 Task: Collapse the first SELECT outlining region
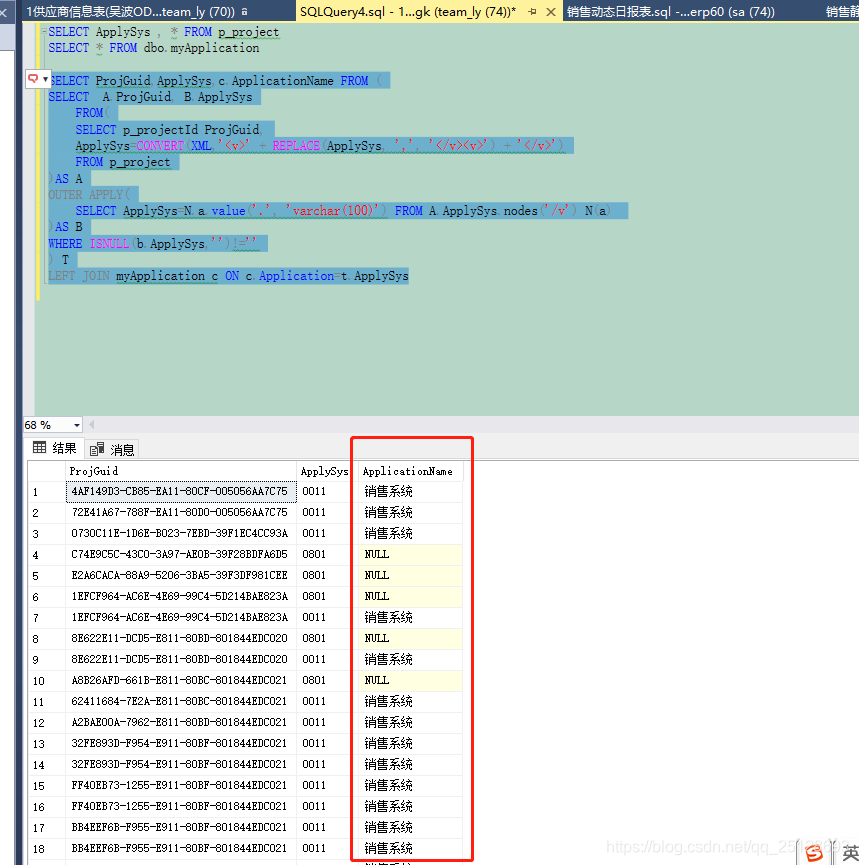click(44, 32)
